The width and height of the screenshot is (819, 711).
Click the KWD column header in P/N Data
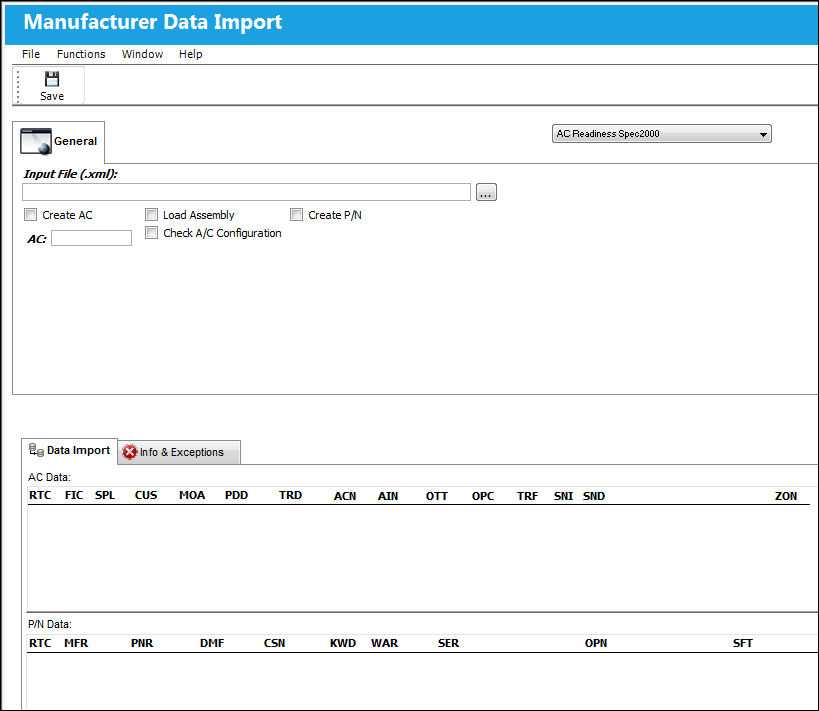pos(343,643)
